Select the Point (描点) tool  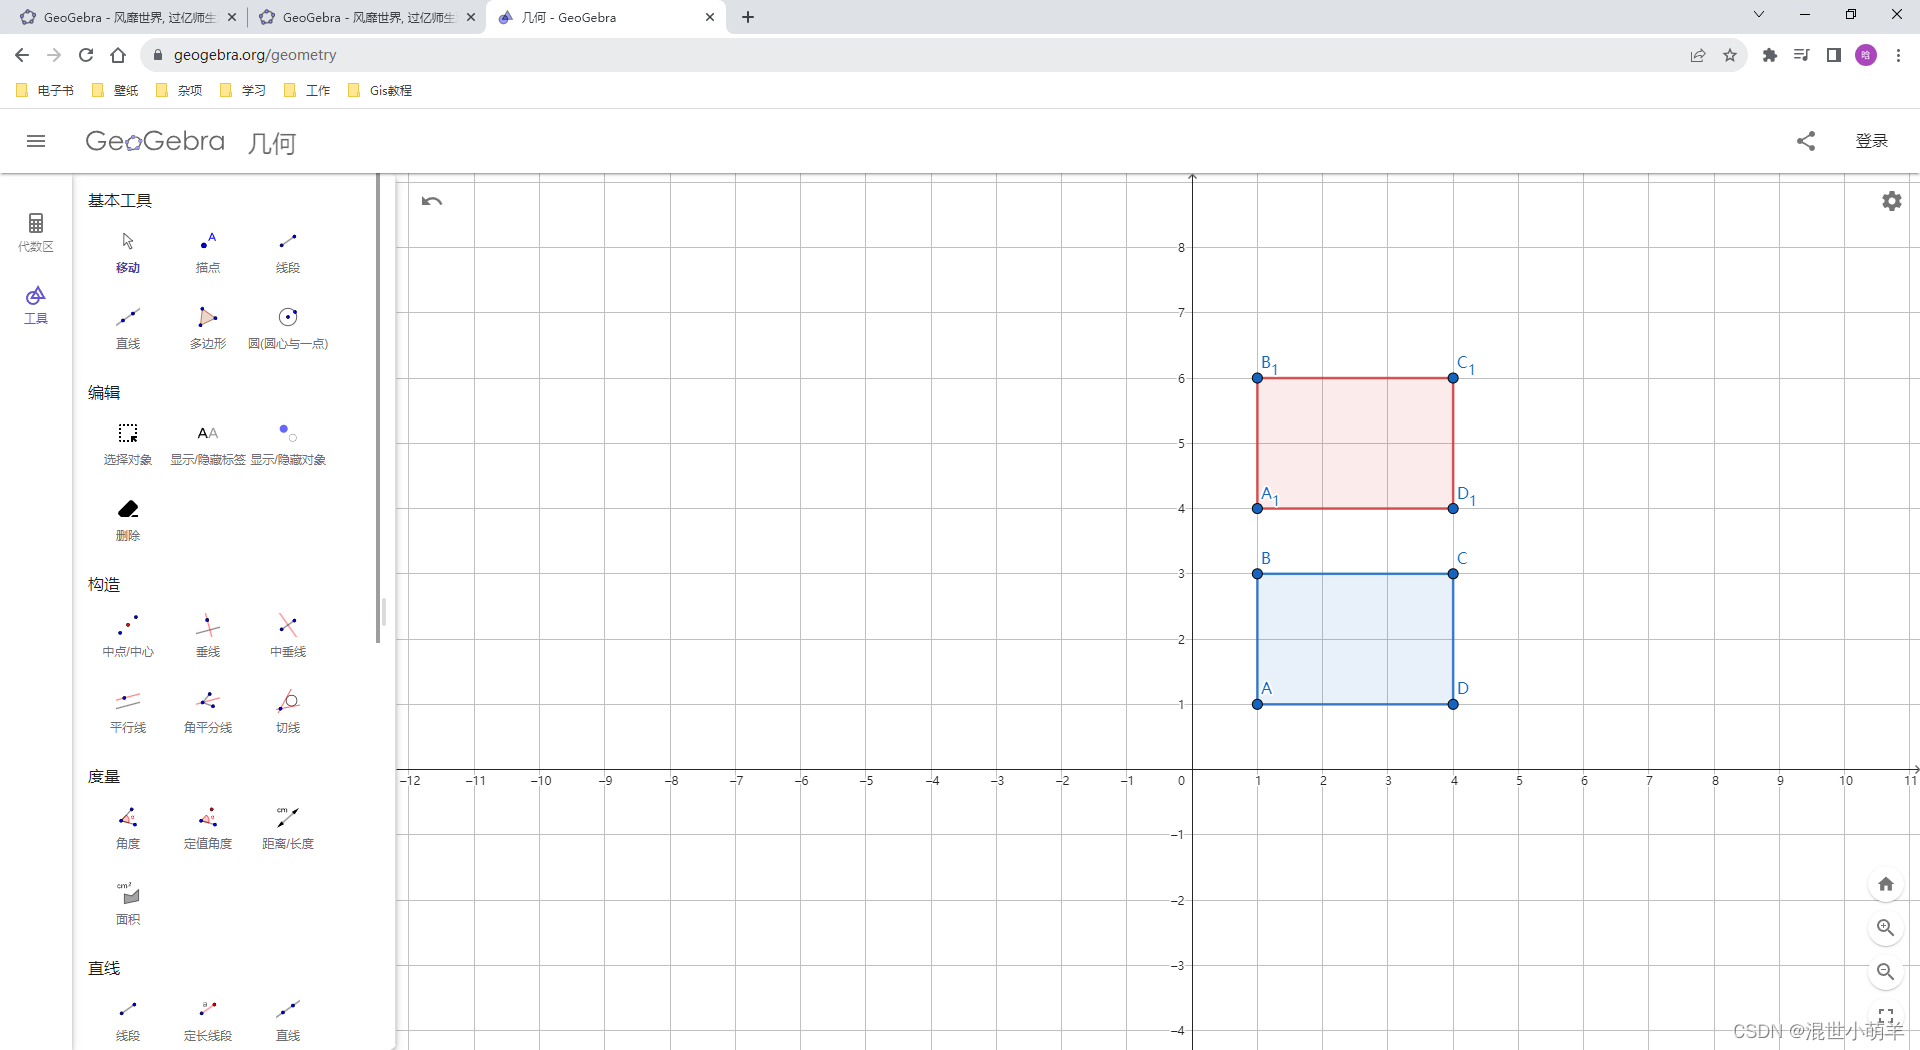(208, 252)
